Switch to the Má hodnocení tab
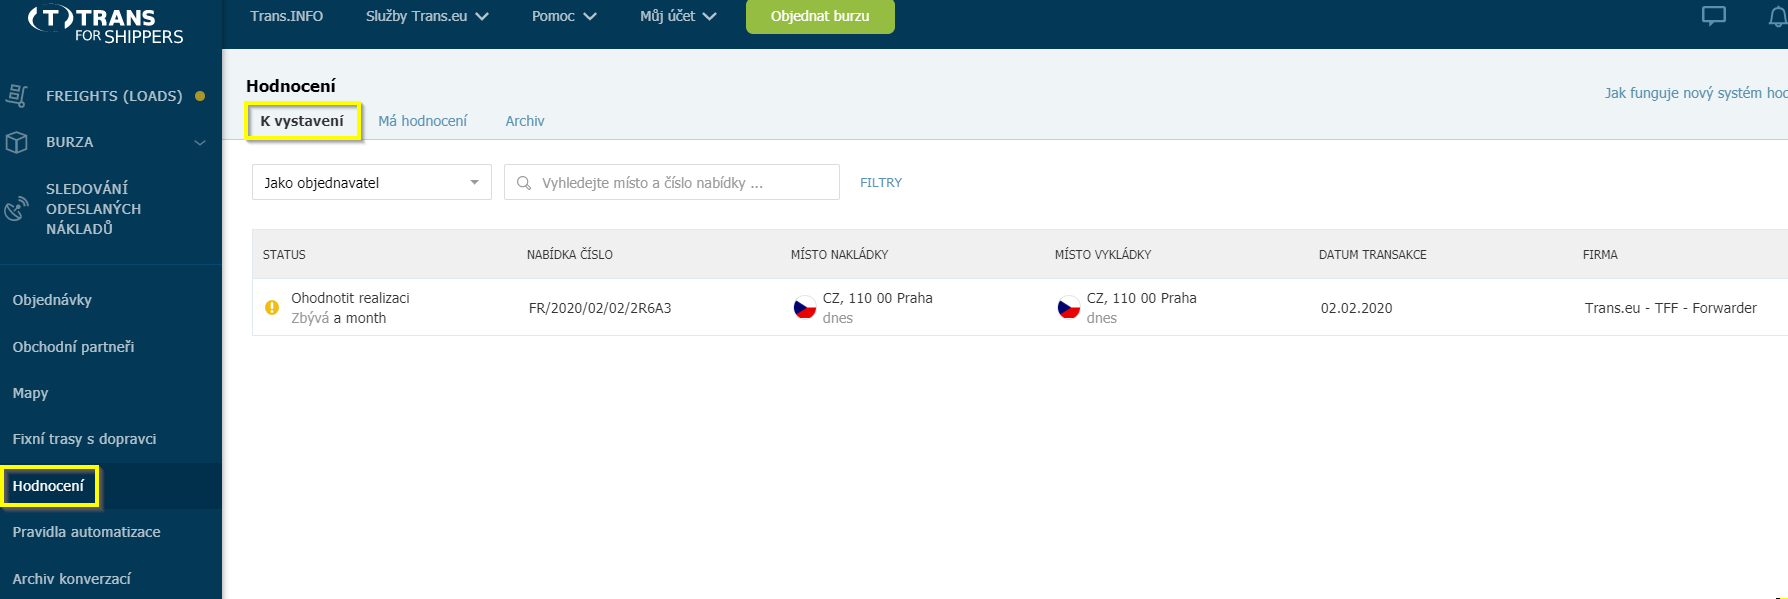1788x599 pixels. pos(422,121)
